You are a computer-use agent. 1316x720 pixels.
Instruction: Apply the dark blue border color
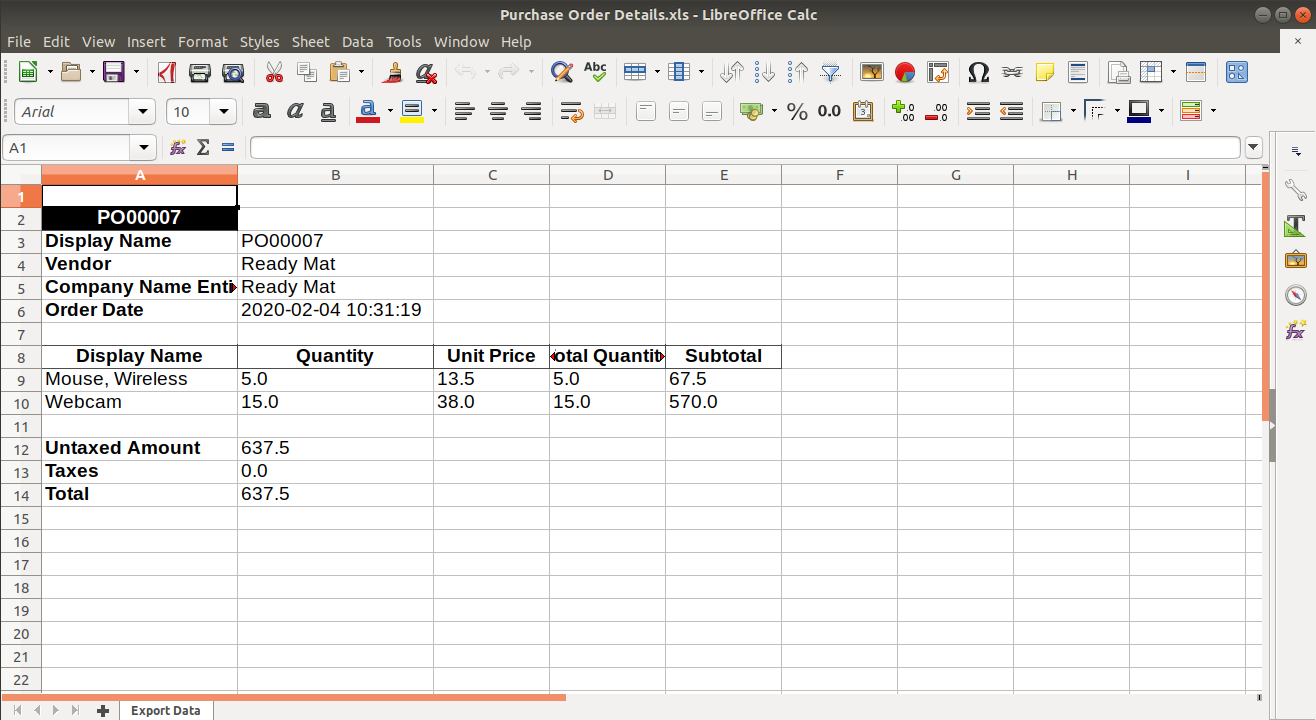click(x=1138, y=111)
